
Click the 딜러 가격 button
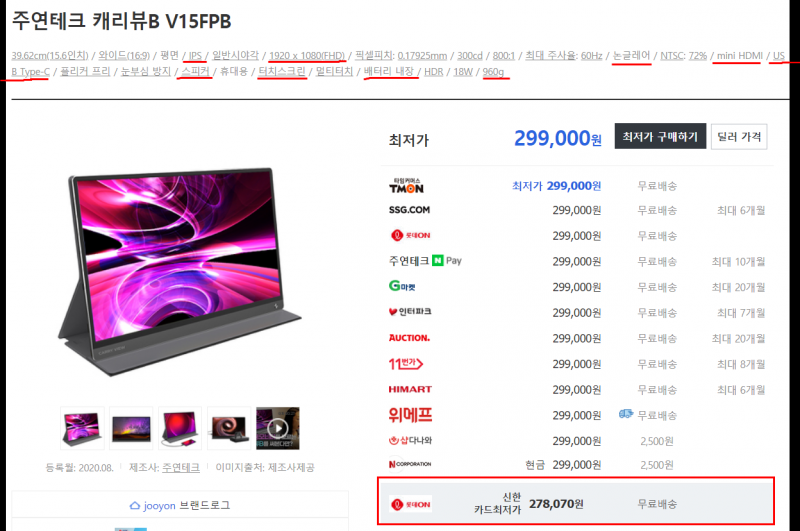coord(739,136)
